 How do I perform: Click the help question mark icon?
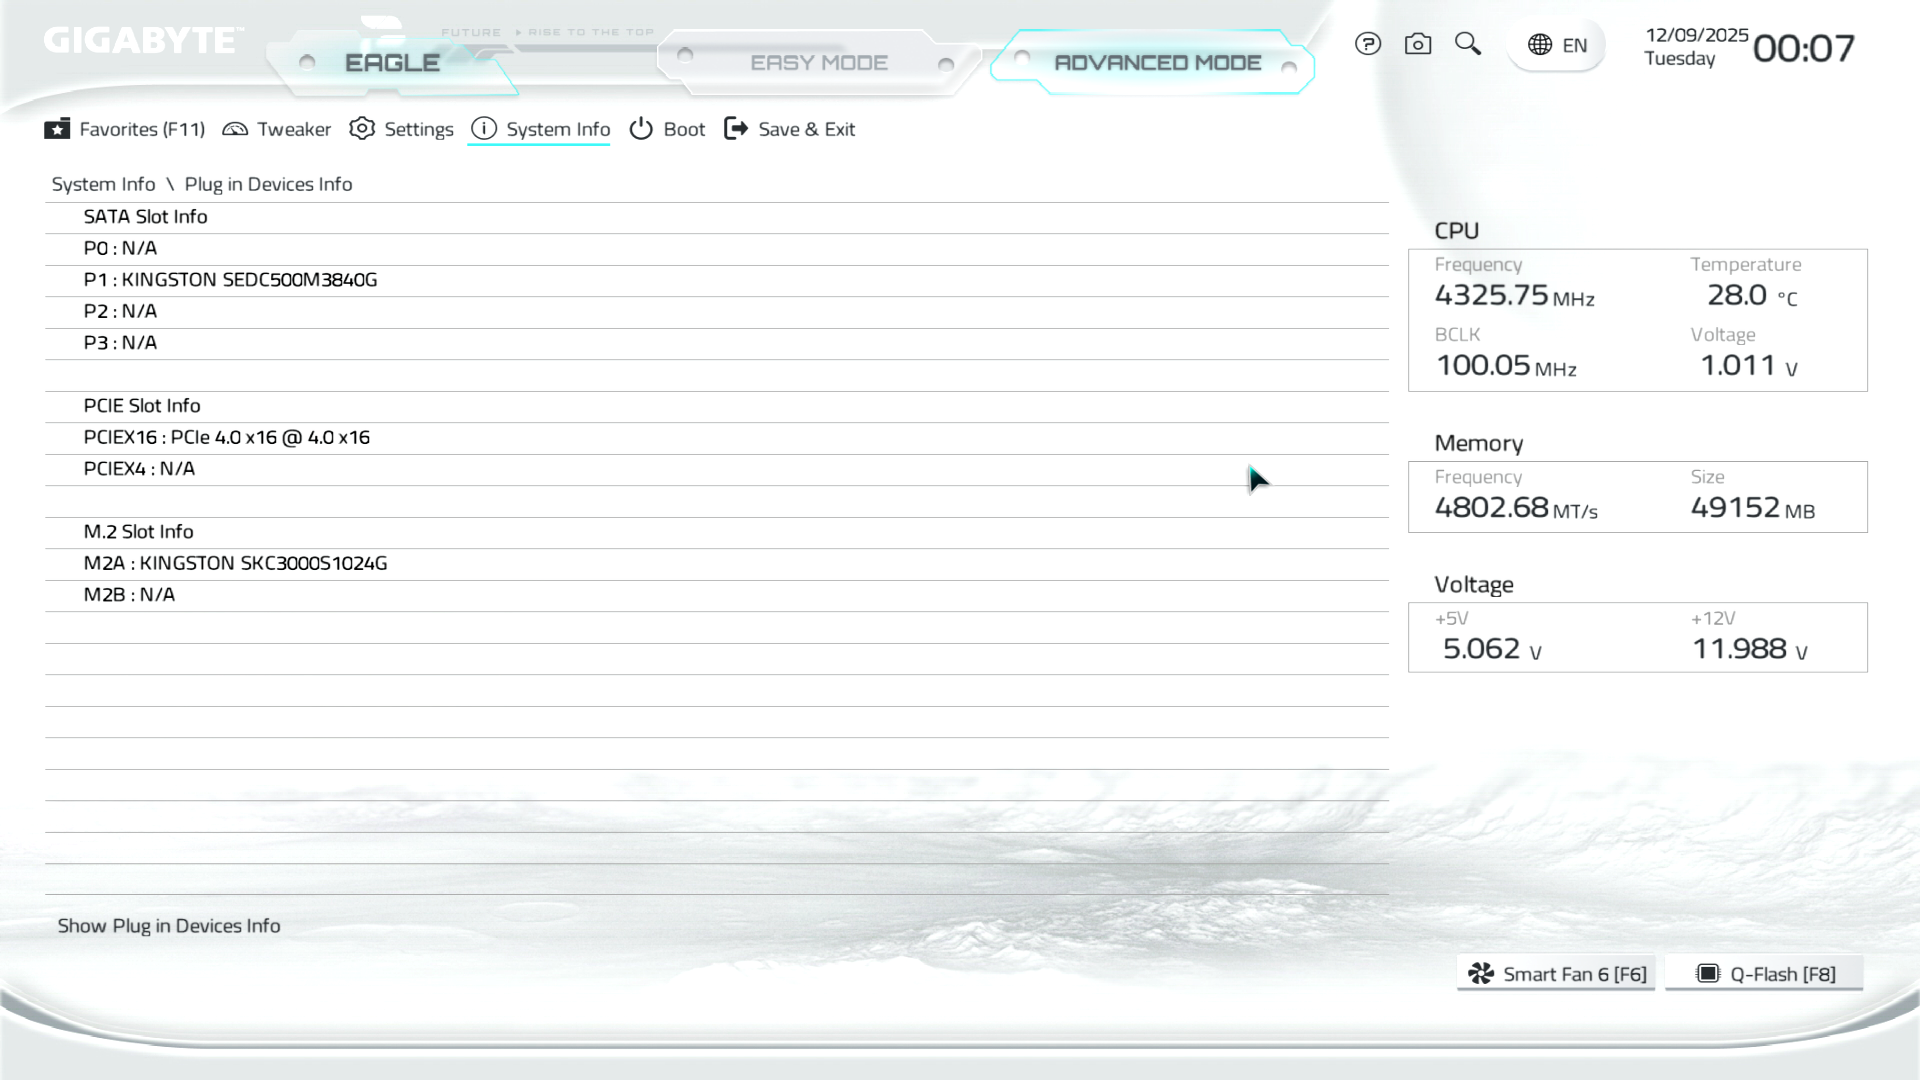(1367, 44)
